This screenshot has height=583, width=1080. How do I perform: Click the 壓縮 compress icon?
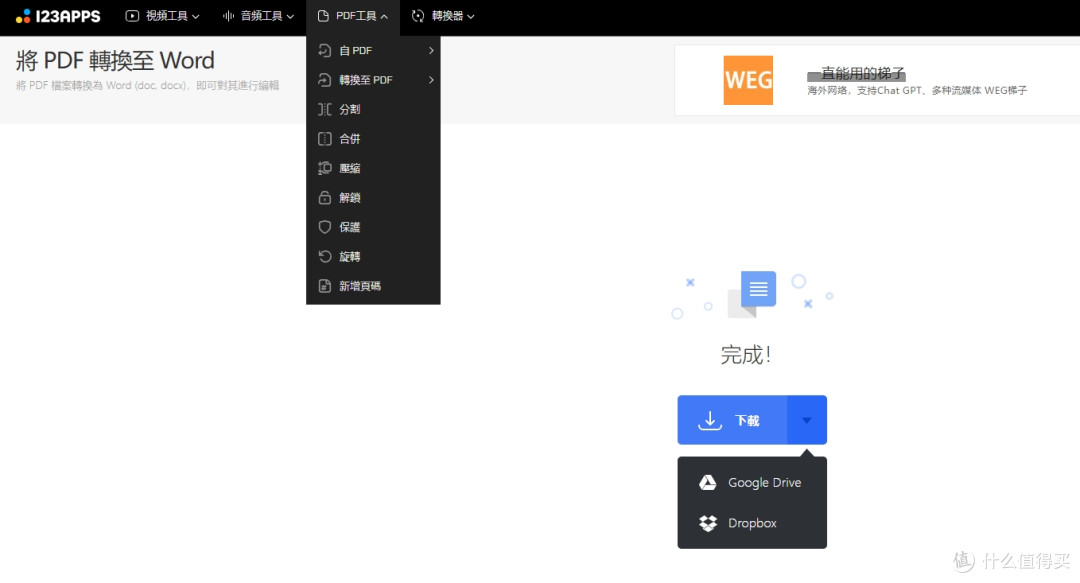pyautogui.click(x=324, y=168)
